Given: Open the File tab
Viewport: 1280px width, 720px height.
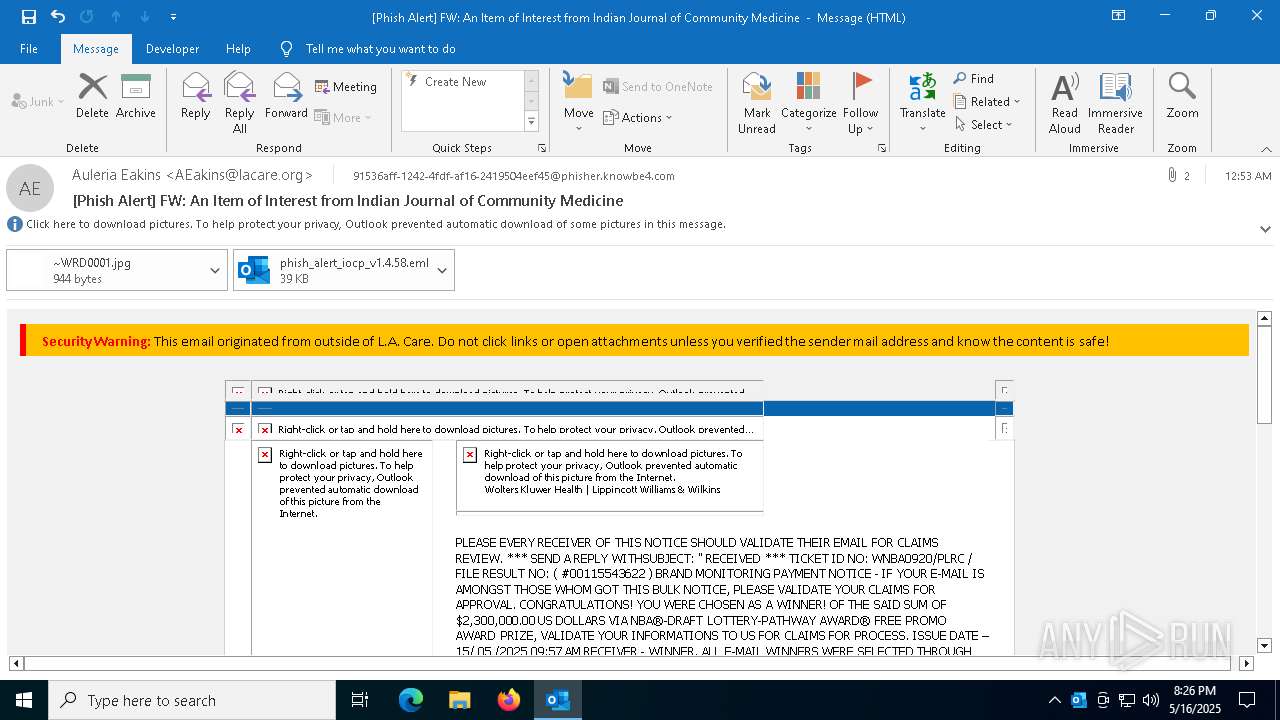Looking at the screenshot, I should (x=29, y=49).
